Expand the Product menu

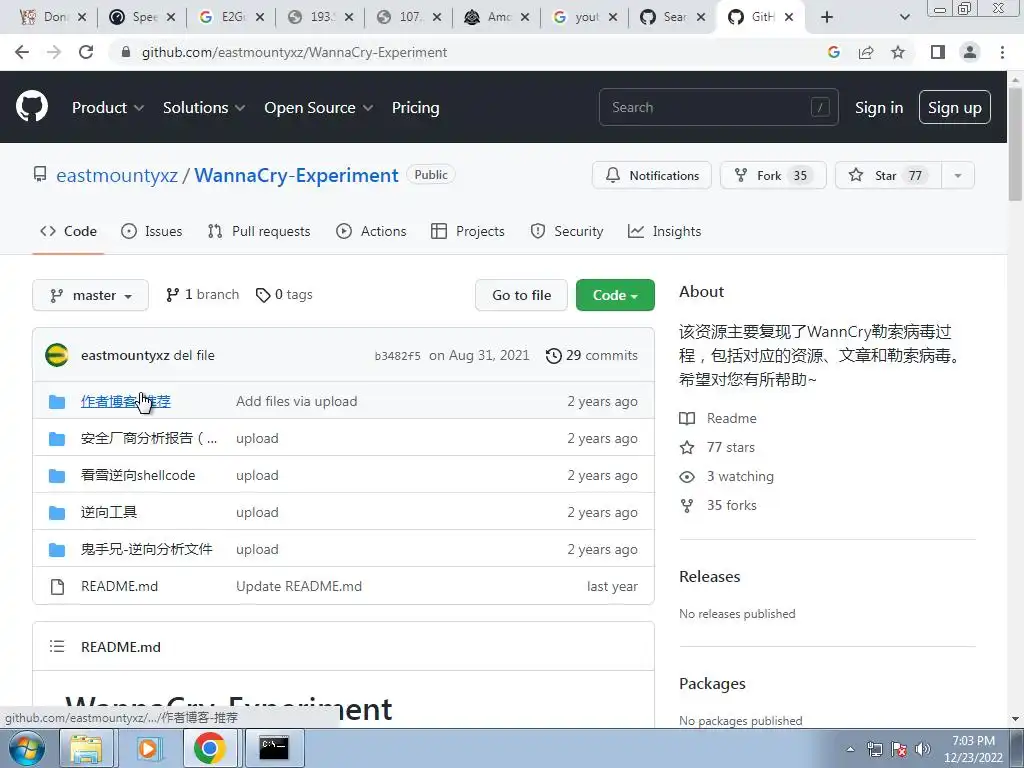coord(108,107)
